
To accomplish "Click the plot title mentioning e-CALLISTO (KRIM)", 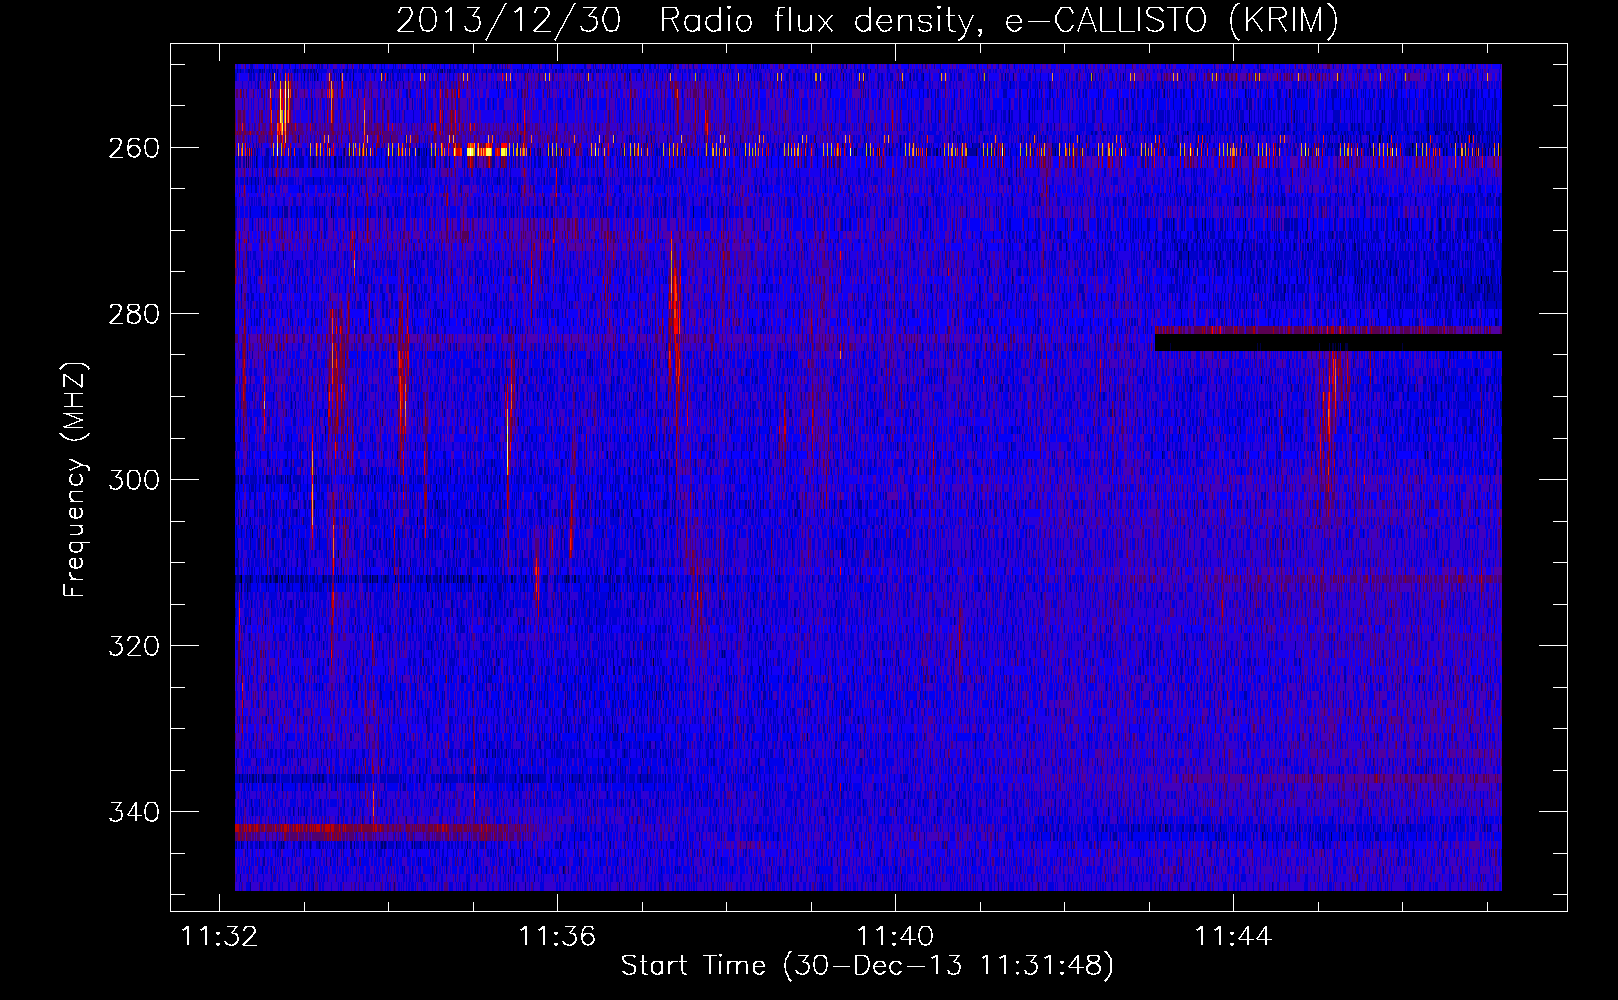I will click(x=867, y=20).
